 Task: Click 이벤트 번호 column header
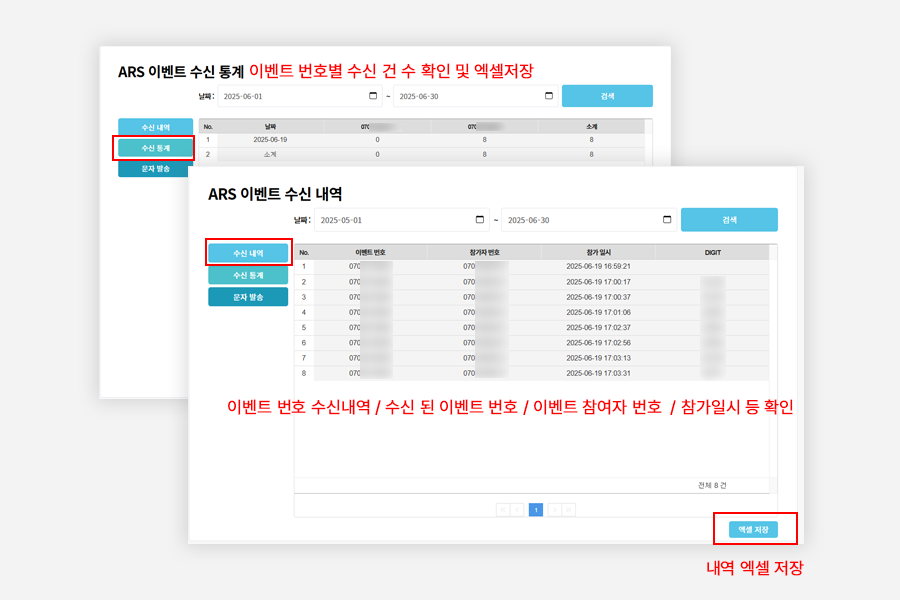[x=370, y=253]
